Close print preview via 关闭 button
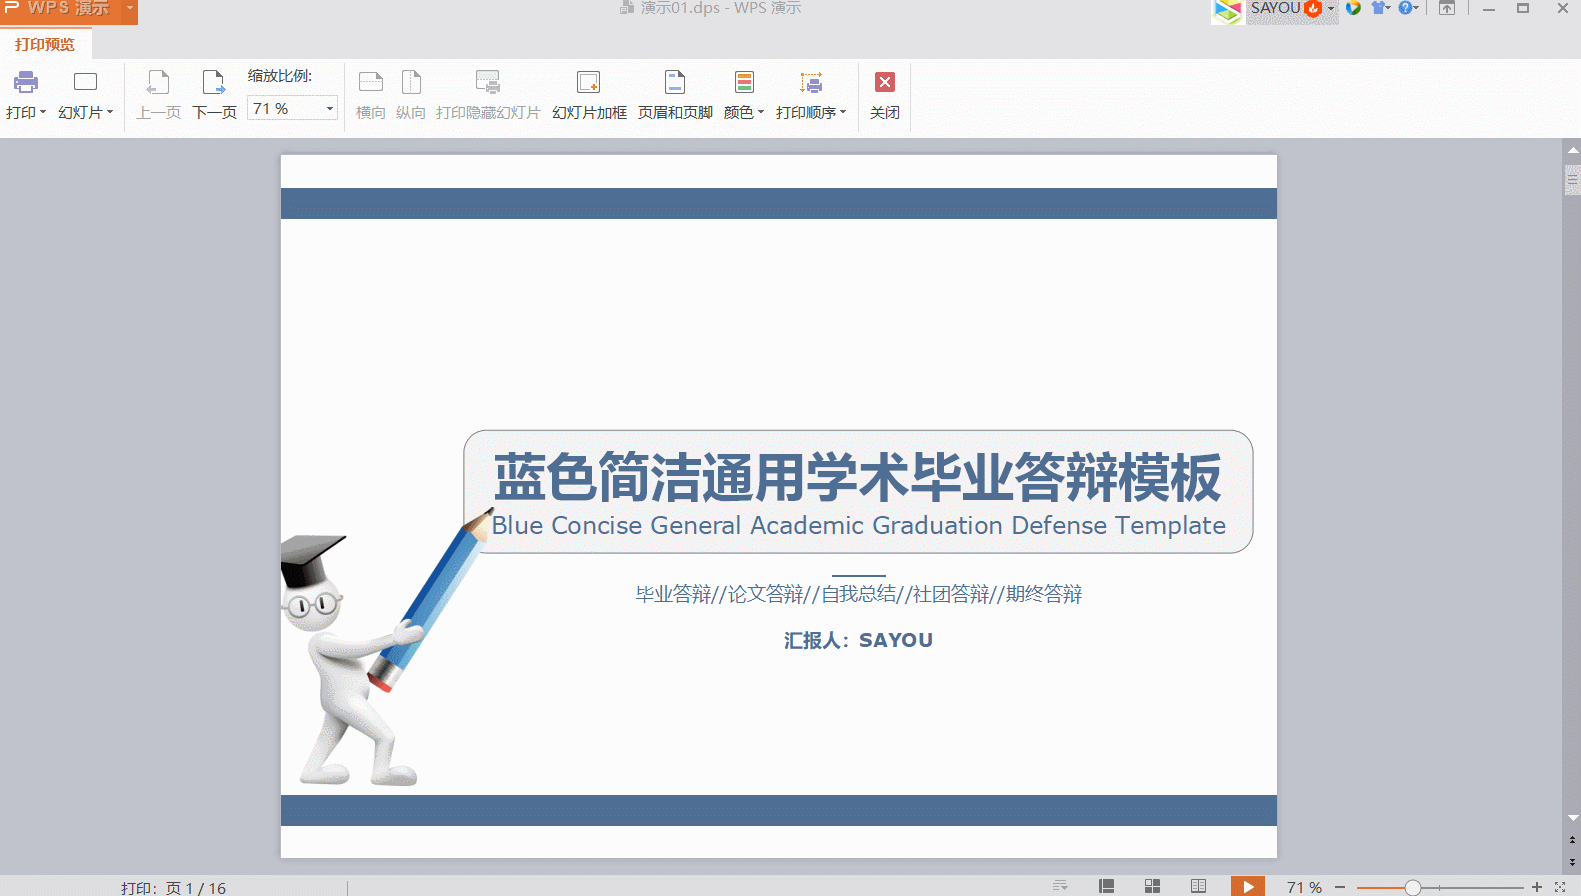 point(885,96)
